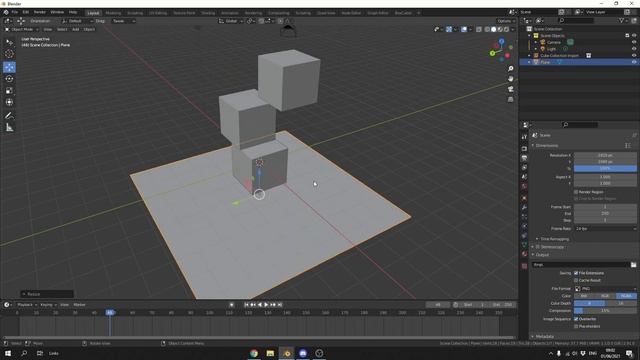Image resolution: width=640 pixels, height=360 pixels.
Task: Open the Modifiers wrench tab
Action: [524, 207]
